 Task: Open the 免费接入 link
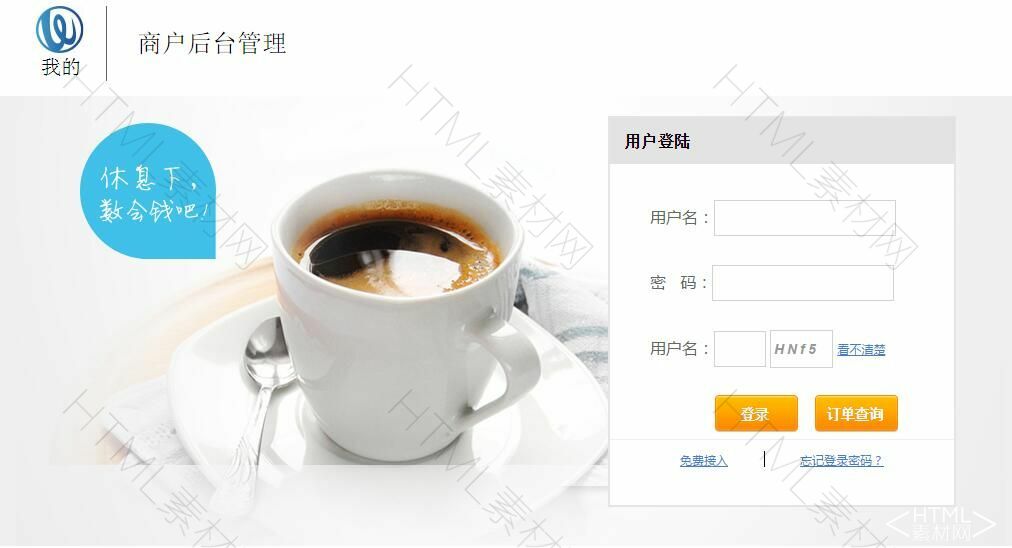703,461
